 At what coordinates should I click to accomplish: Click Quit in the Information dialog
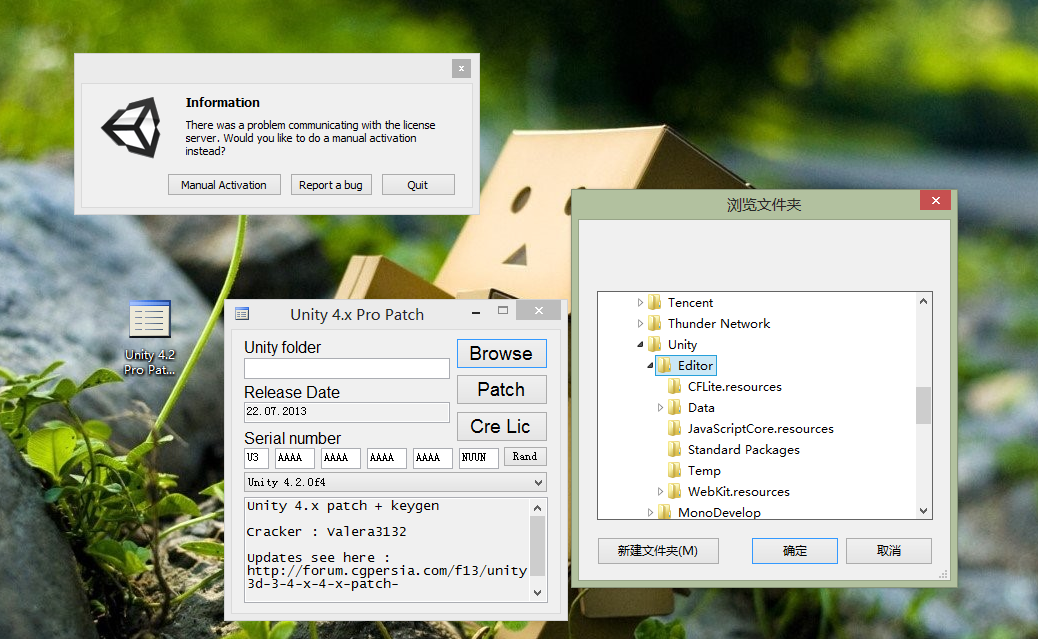[418, 185]
